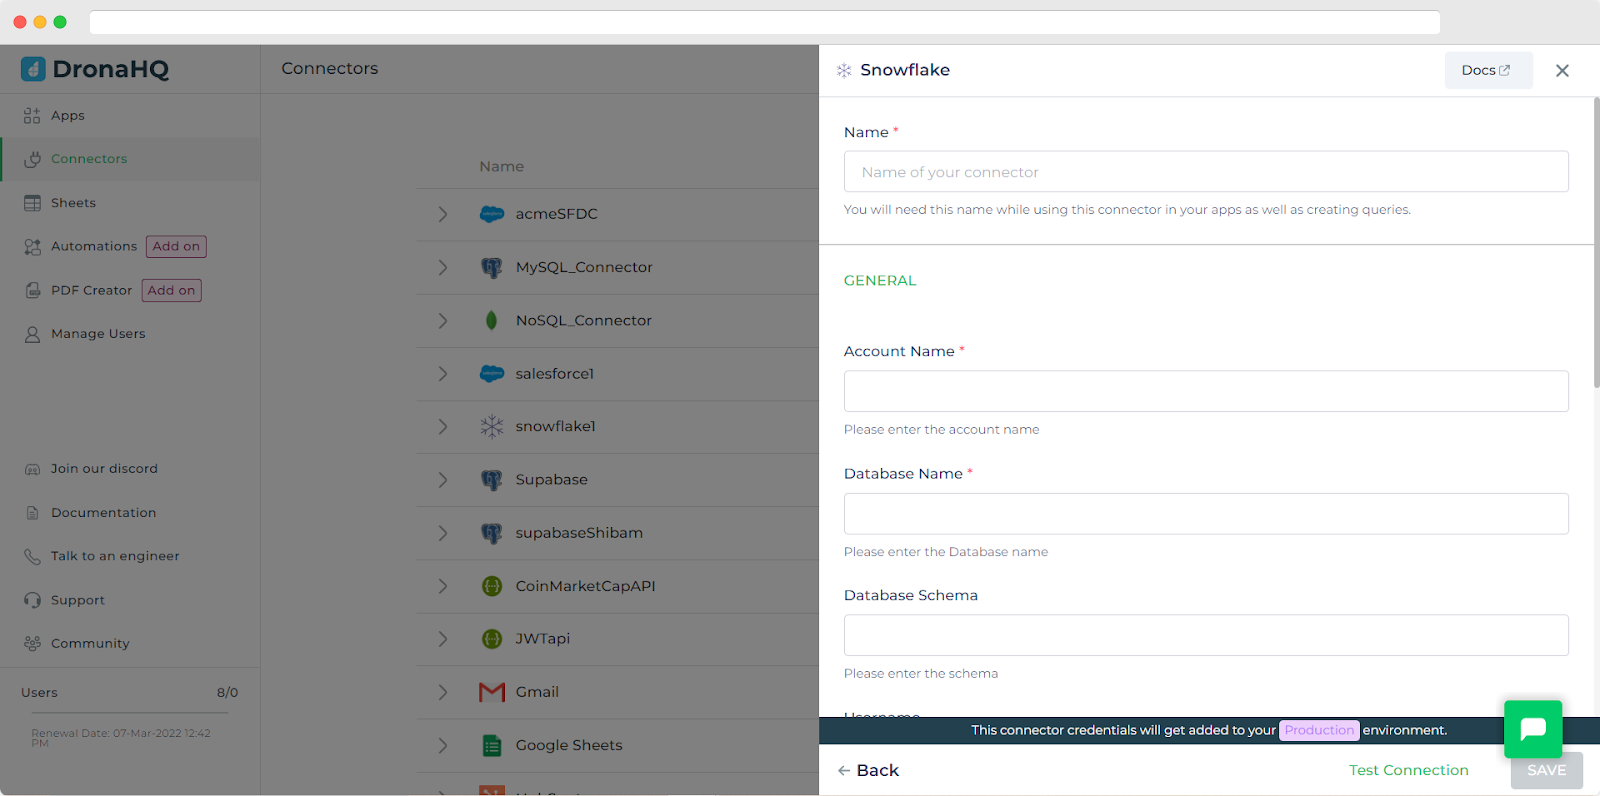Viewport: 1600px width, 796px height.
Task: Expand the JWTapi connector row
Action: pyautogui.click(x=442, y=639)
